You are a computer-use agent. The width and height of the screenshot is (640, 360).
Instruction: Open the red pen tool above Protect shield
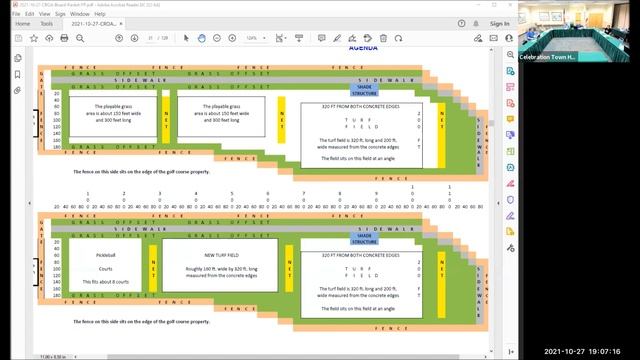[510, 184]
